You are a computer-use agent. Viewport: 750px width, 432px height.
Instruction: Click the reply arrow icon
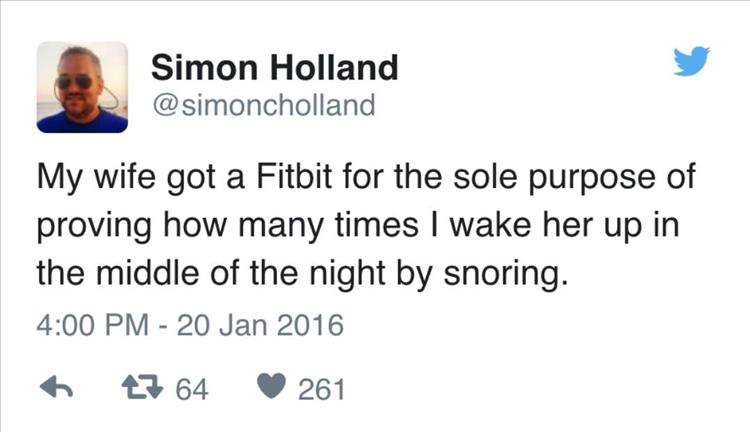[x=56, y=387]
